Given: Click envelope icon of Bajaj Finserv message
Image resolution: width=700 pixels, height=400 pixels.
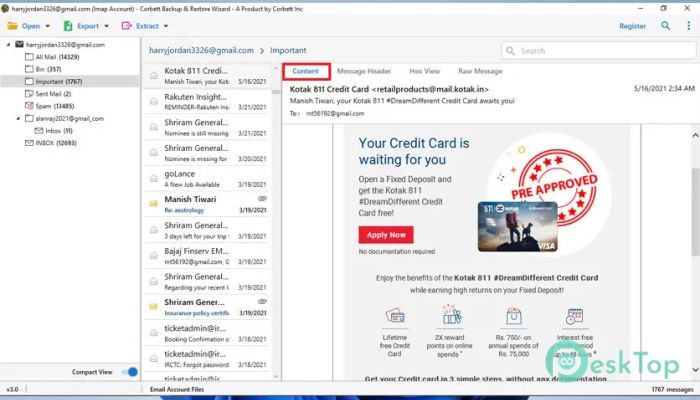Looking at the screenshot, I should (154, 256).
